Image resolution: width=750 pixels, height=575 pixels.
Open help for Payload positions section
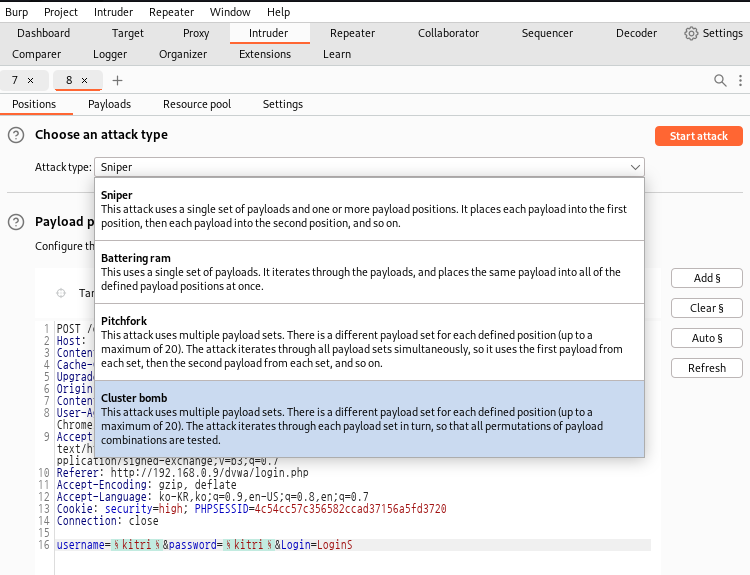(x=16, y=222)
